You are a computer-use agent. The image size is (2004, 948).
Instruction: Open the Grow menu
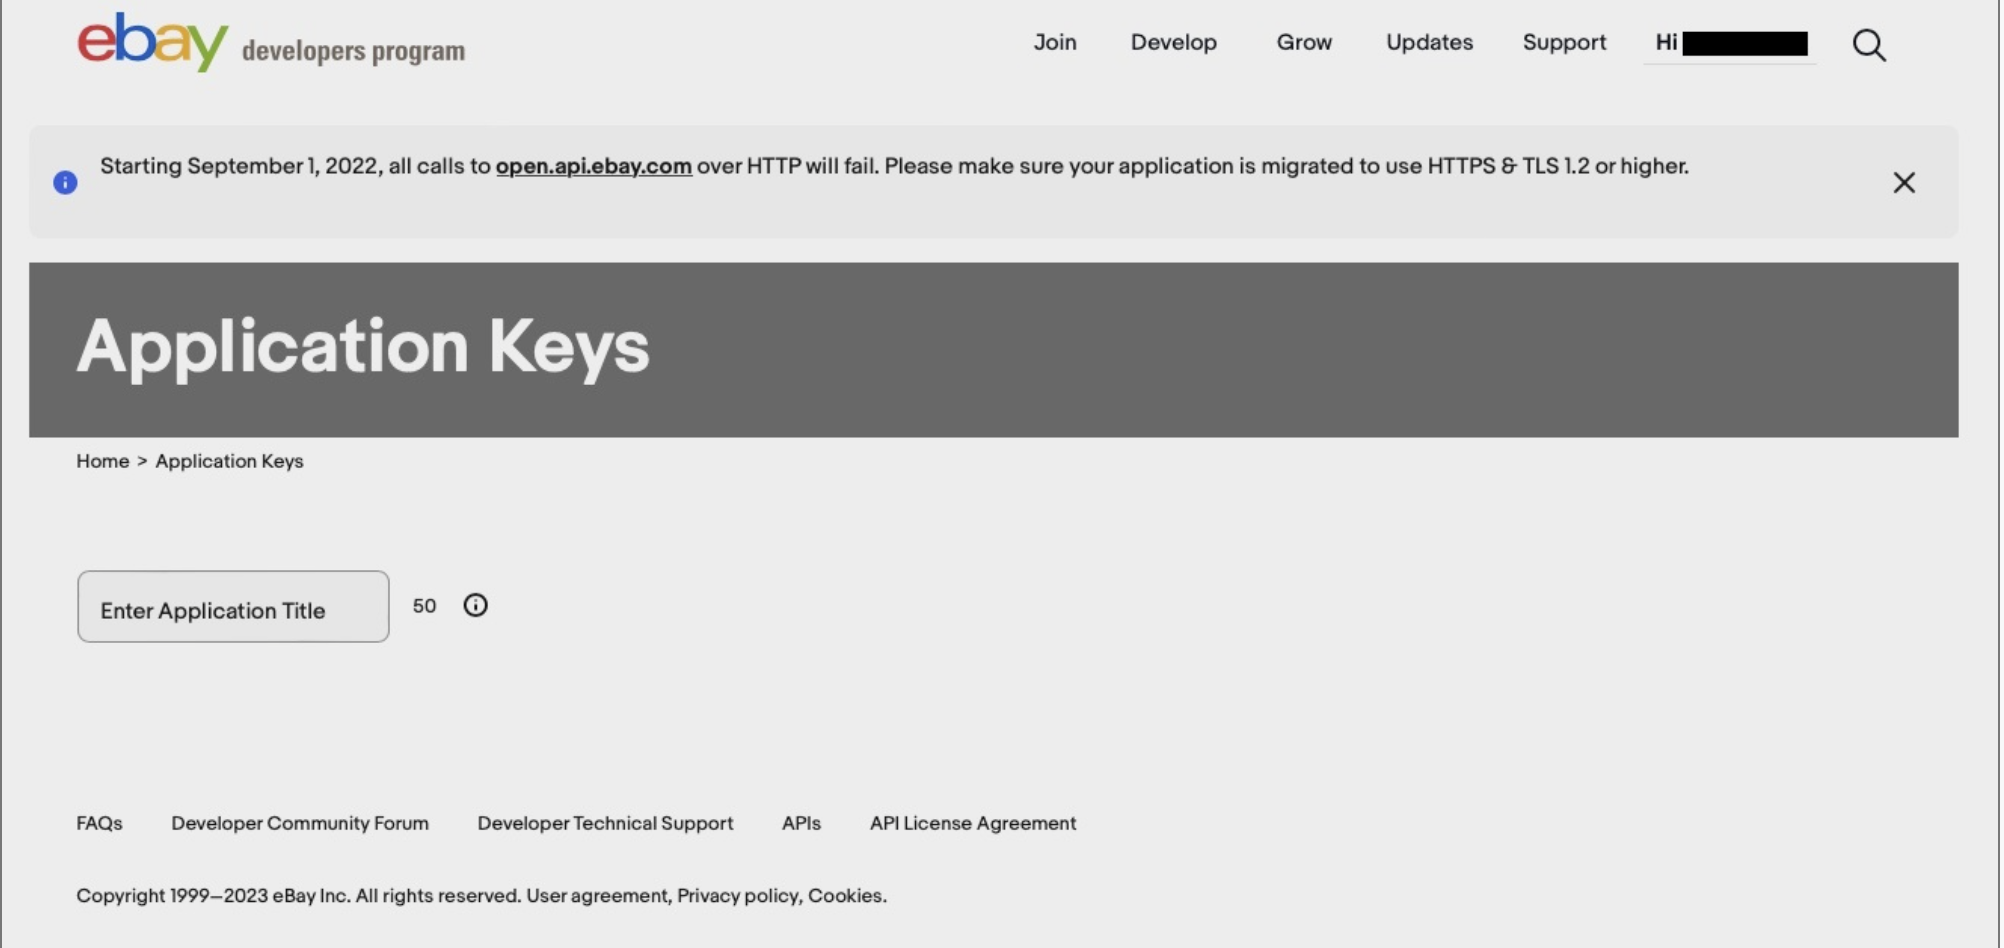[x=1304, y=42]
